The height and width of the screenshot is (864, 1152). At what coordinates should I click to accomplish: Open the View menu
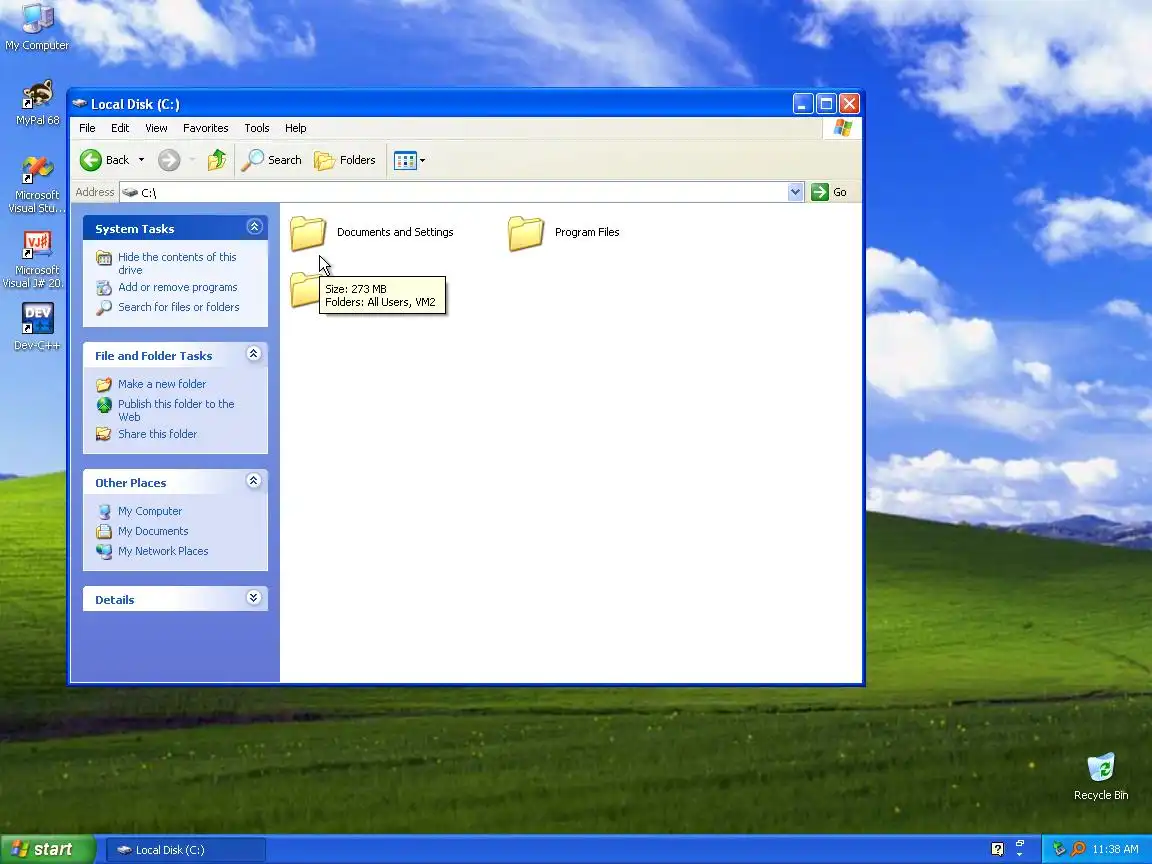pos(156,128)
